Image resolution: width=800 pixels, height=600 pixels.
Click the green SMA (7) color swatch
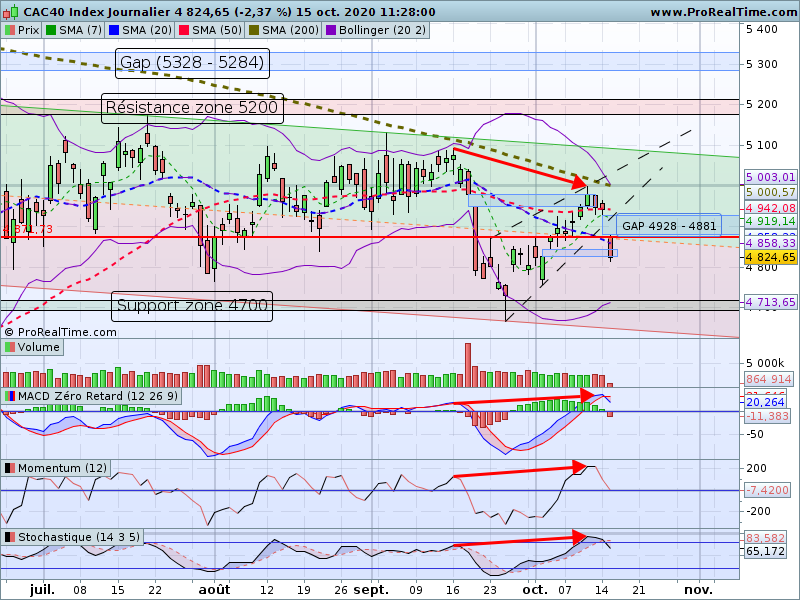(51, 30)
